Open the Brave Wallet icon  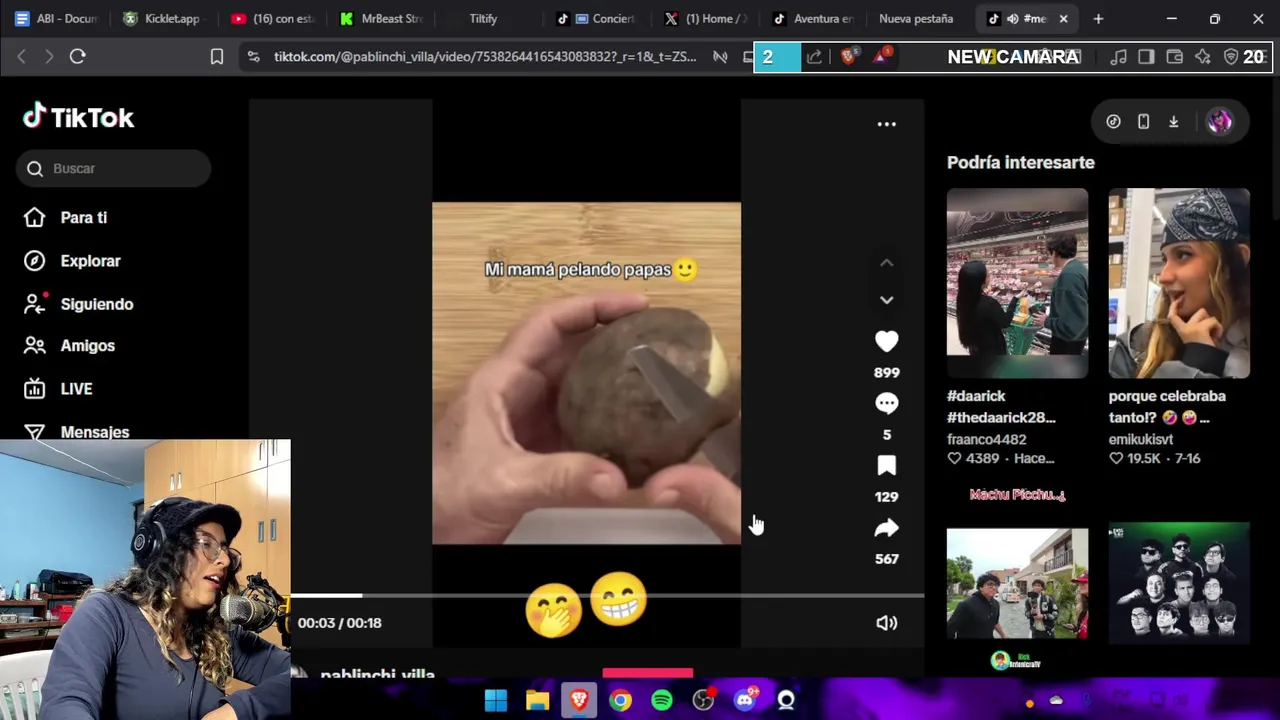(x=1175, y=57)
